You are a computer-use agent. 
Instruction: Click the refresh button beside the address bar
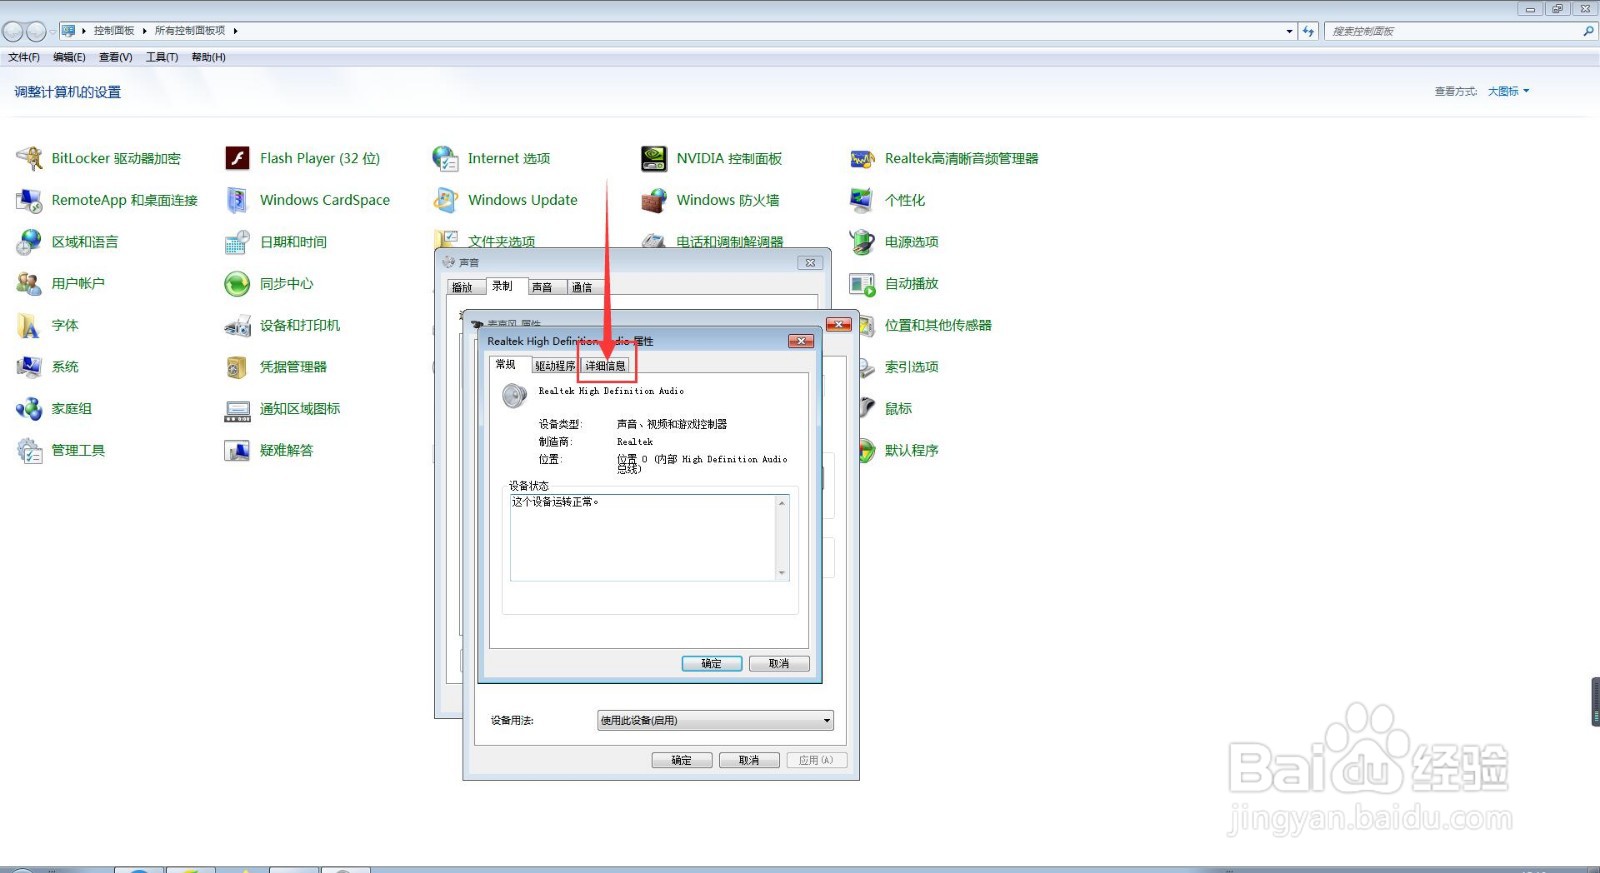coord(1308,31)
